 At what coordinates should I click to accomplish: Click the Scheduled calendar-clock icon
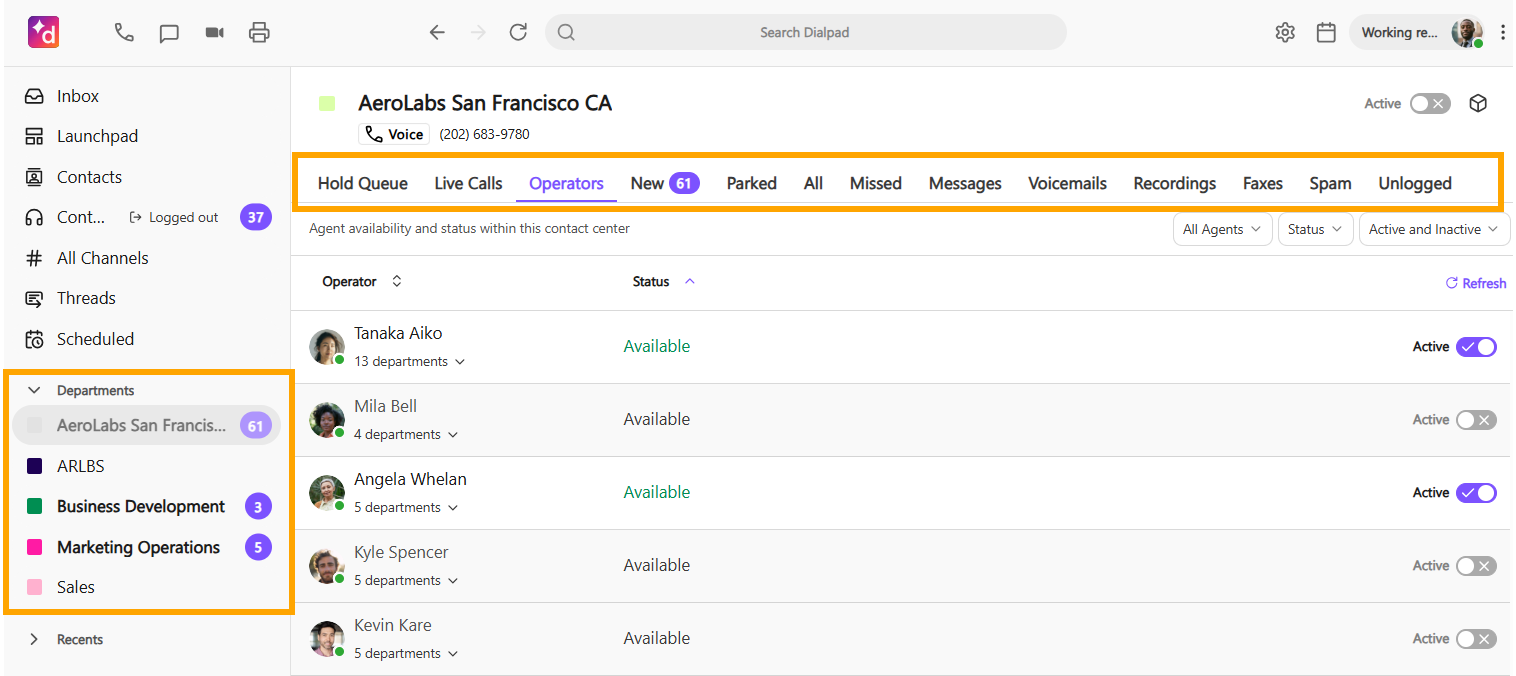pos(34,339)
